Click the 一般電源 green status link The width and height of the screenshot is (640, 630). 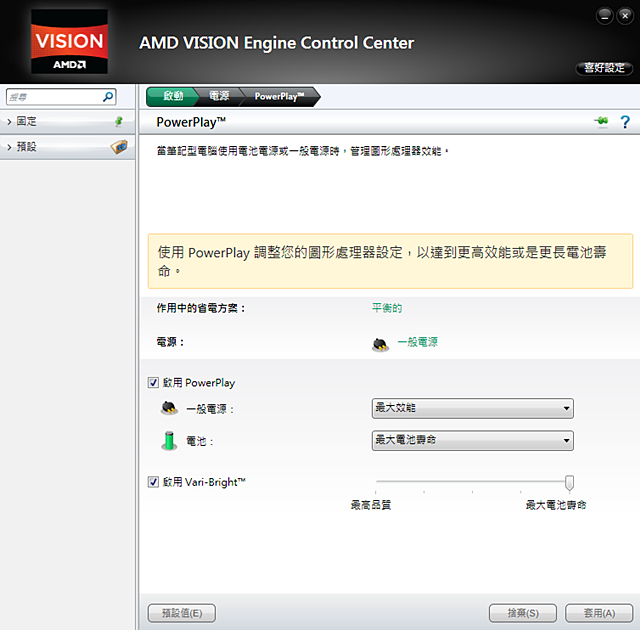click(x=417, y=342)
